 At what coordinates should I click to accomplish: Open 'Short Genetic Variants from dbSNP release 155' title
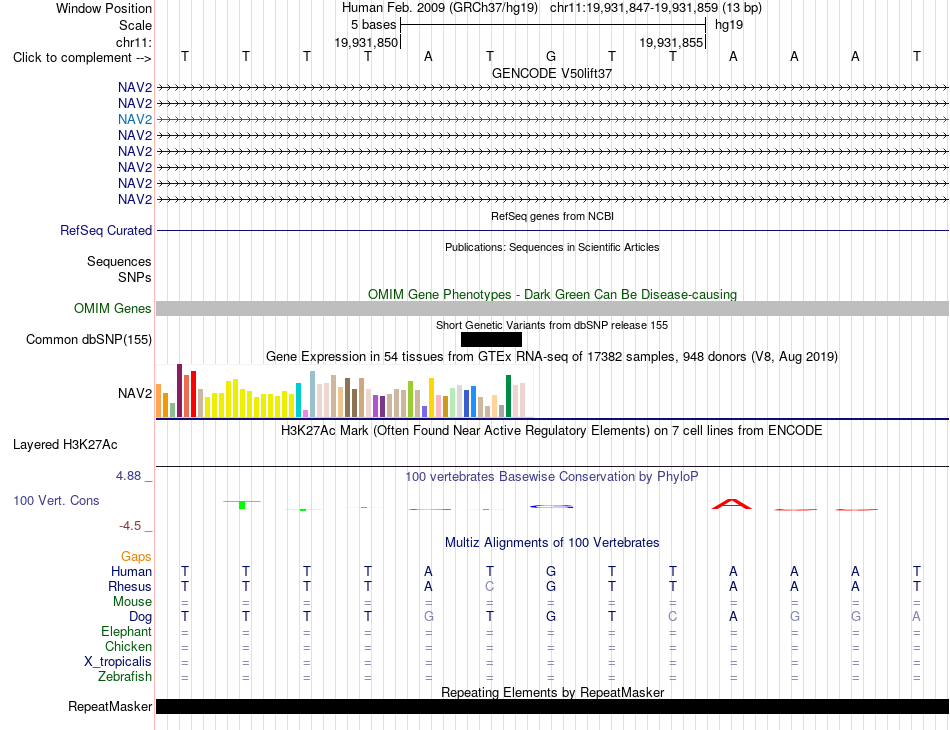(552, 325)
